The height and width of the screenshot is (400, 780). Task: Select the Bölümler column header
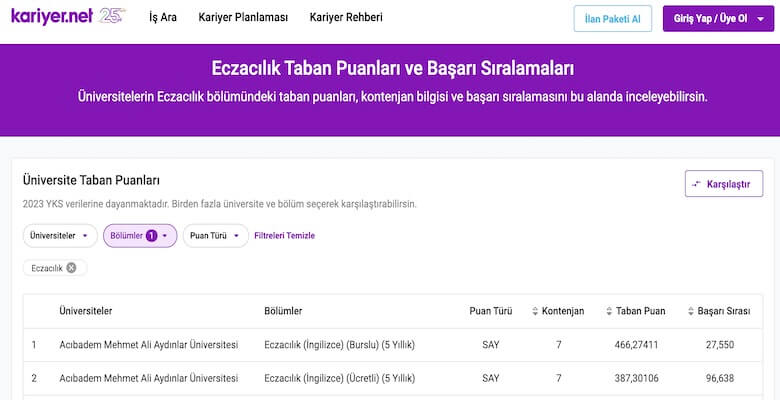coord(283,311)
